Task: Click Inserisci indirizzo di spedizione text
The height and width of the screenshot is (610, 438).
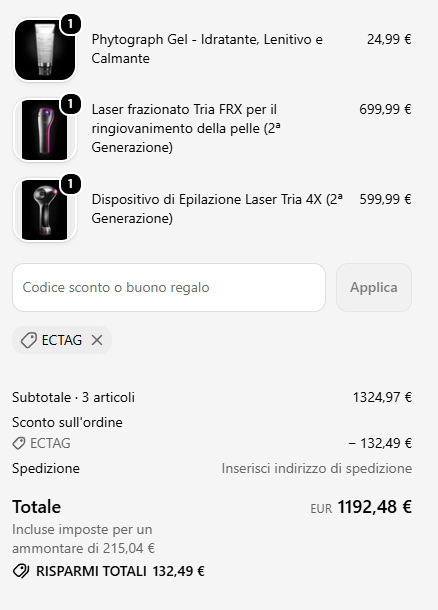Action: coord(317,468)
